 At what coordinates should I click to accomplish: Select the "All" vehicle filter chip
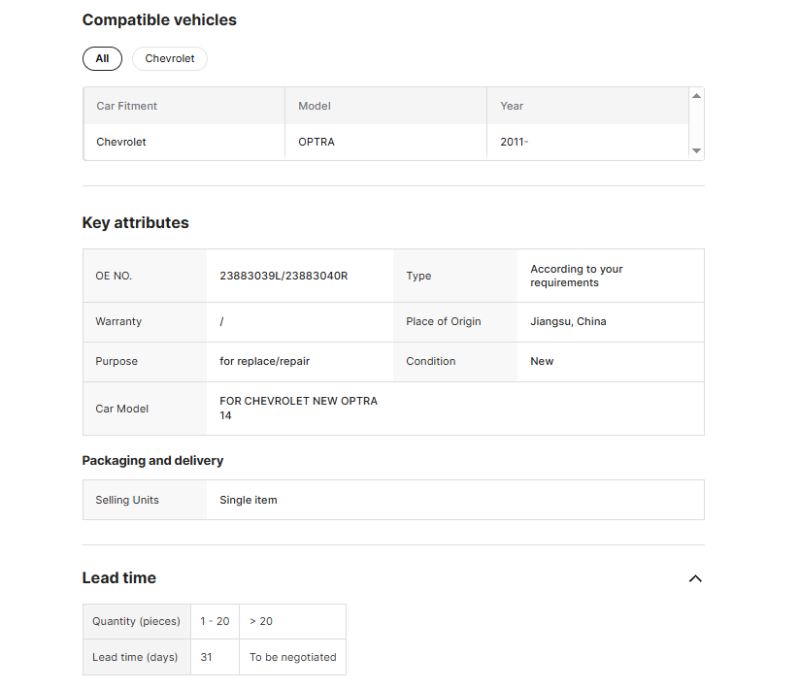point(102,59)
